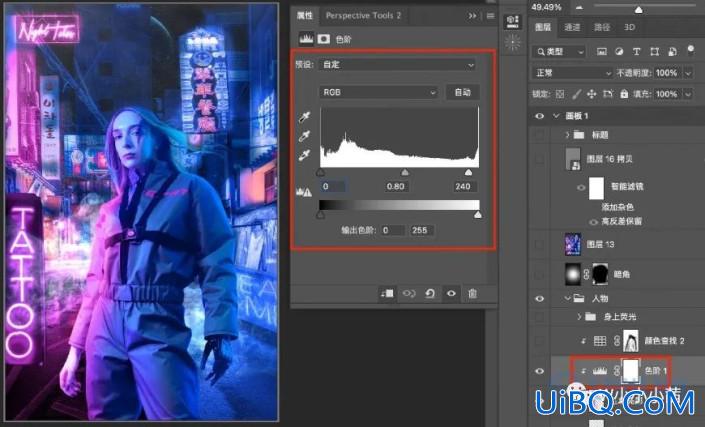Open the 类型 layer filter dropdown
The image size is (705, 427).
(x=559, y=52)
